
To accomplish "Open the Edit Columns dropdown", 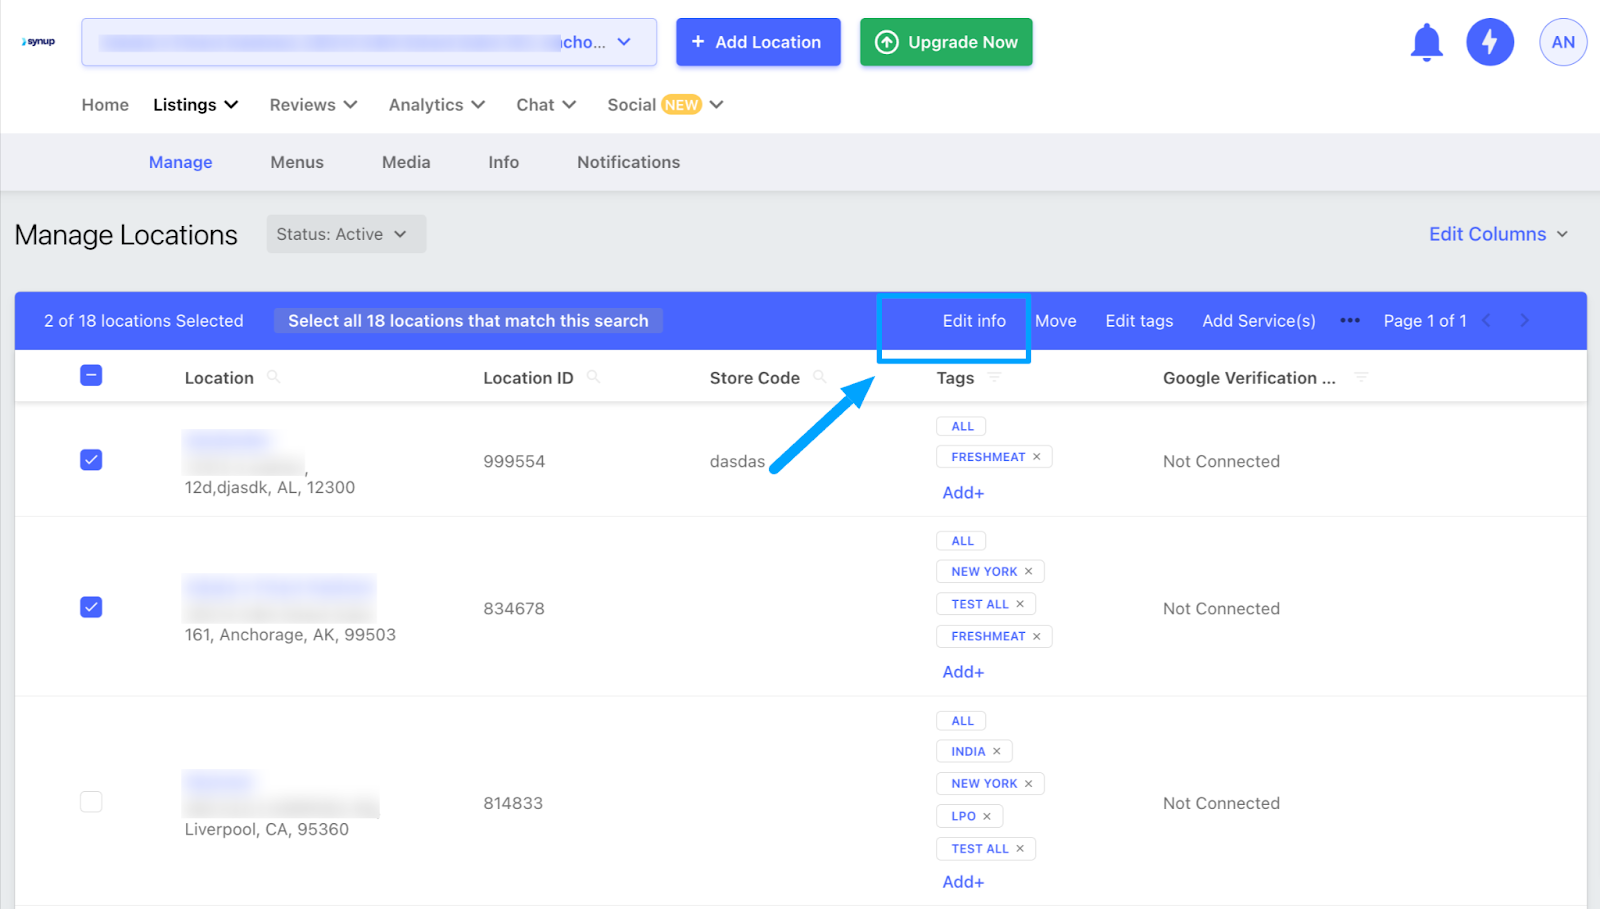I will pos(1498,234).
